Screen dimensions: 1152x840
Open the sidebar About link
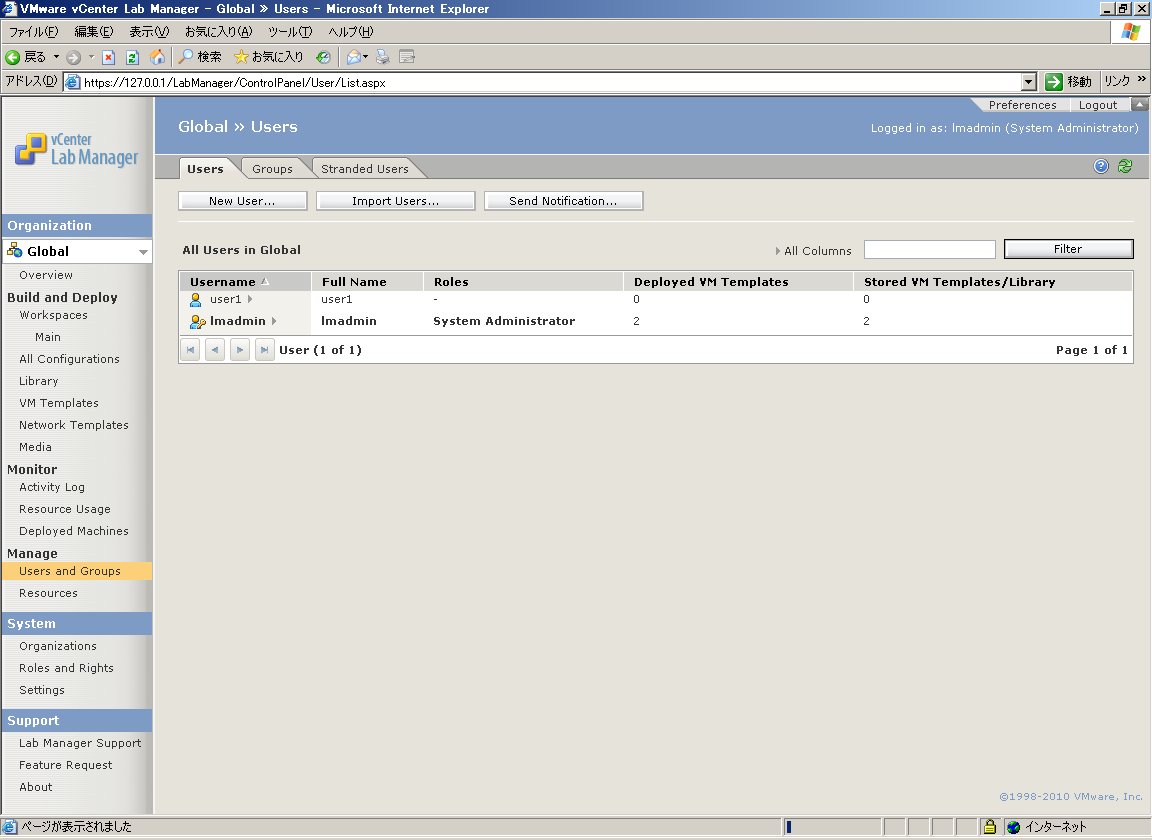pyautogui.click(x=36, y=787)
